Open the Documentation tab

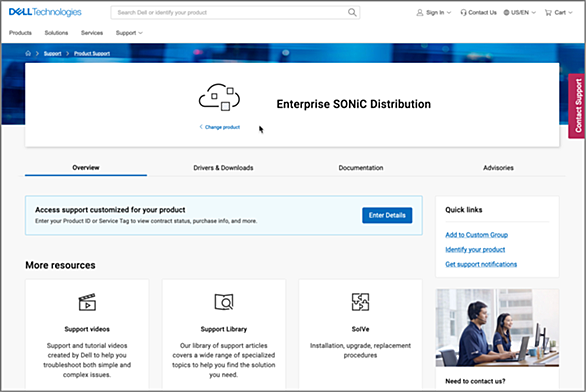pyautogui.click(x=361, y=168)
